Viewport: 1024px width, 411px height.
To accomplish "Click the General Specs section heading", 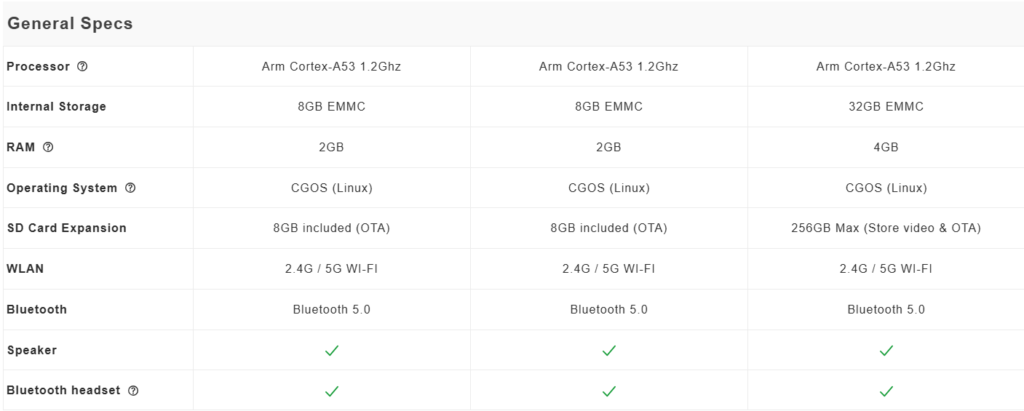I will coord(70,23).
